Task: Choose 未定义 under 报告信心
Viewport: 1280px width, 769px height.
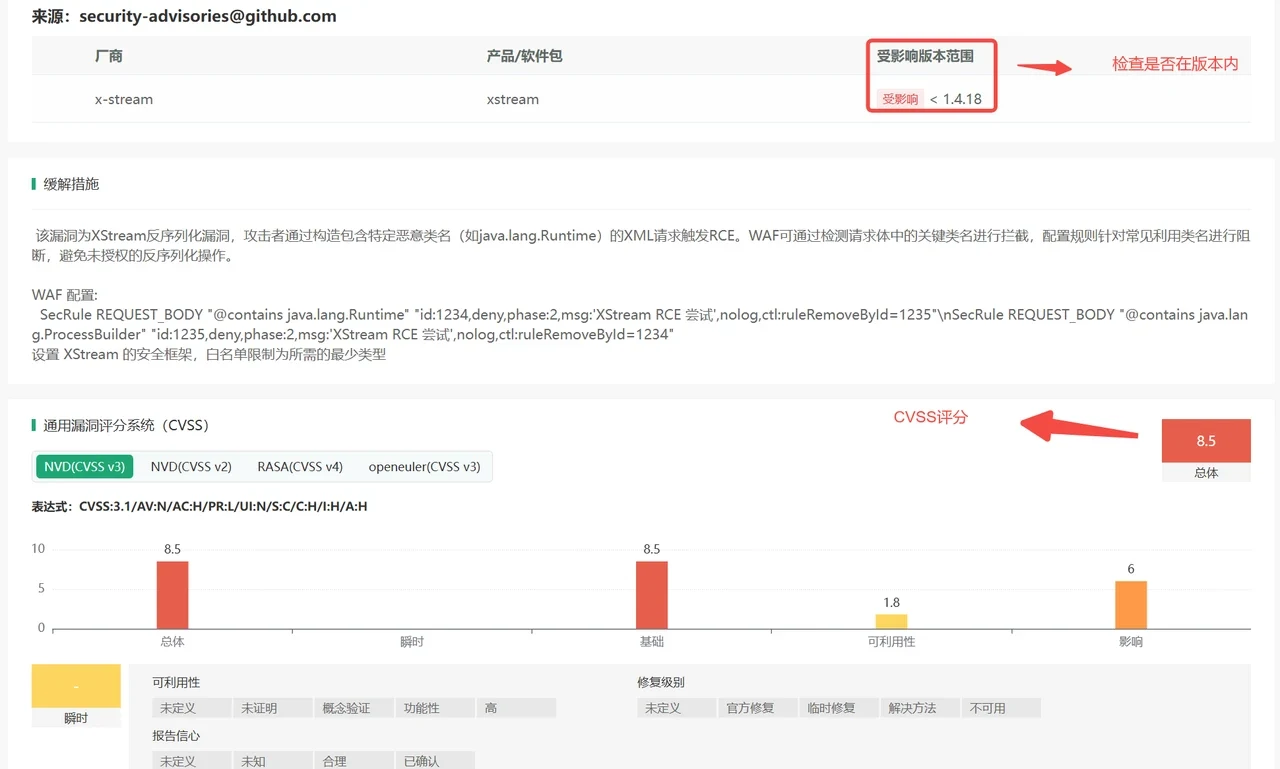Action: pos(192,761)
